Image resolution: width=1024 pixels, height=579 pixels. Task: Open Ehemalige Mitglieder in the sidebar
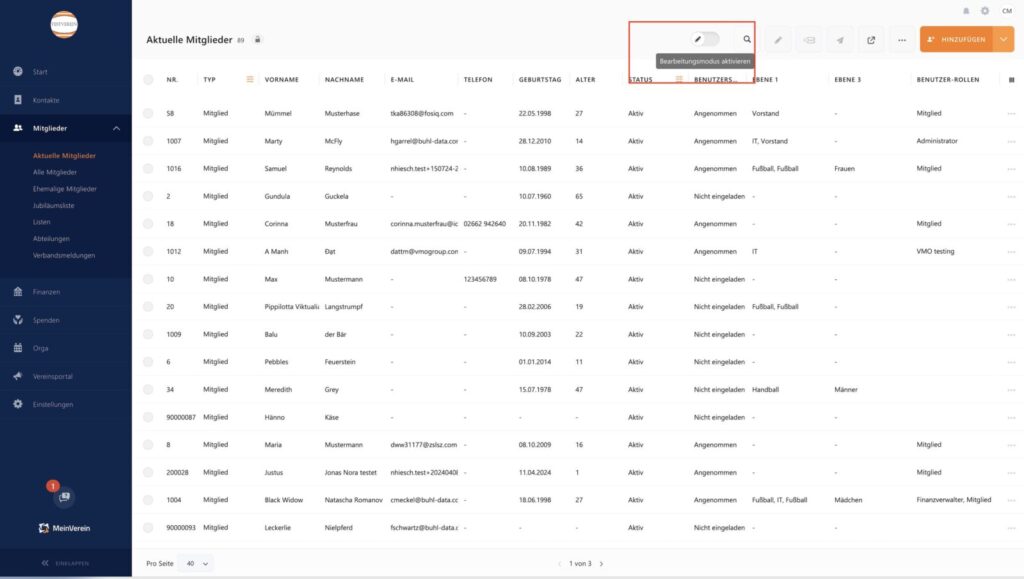point(65,189)
